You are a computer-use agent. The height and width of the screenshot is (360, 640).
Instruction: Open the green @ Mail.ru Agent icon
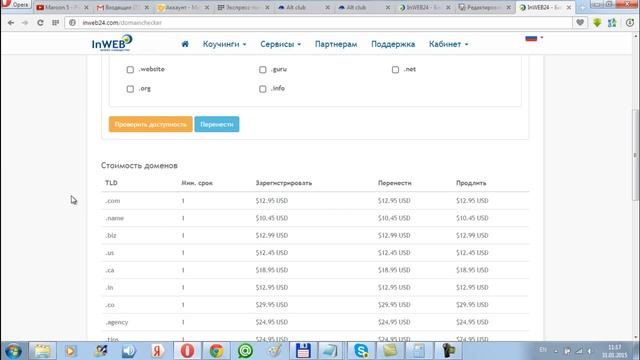tap(245, 351)
